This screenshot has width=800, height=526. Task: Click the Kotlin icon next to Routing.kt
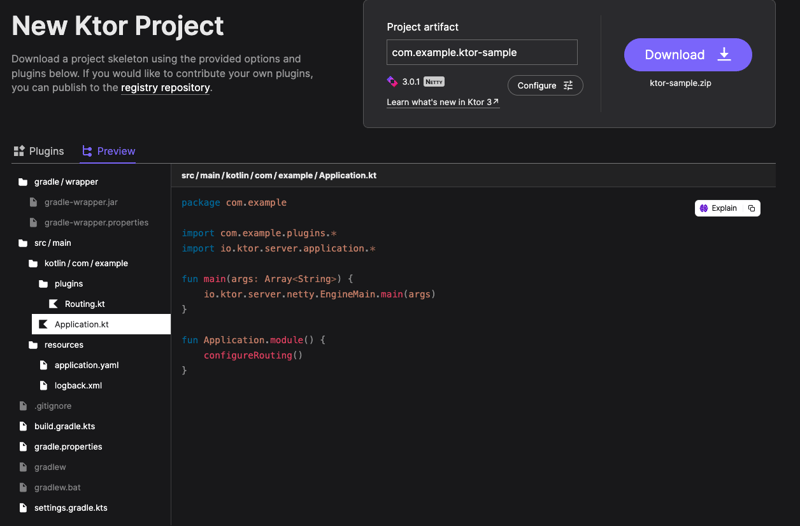coord(53,304)
